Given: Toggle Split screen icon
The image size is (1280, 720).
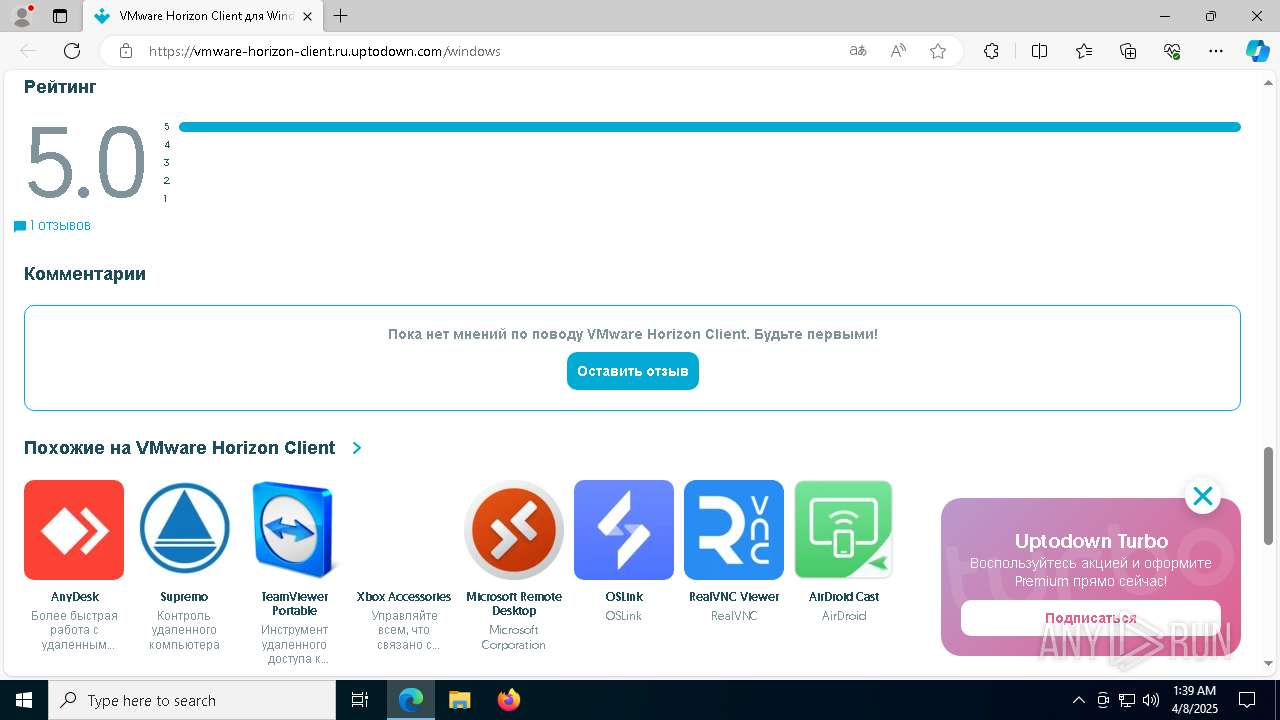Looking at the screenshot, I should 1039,51.
